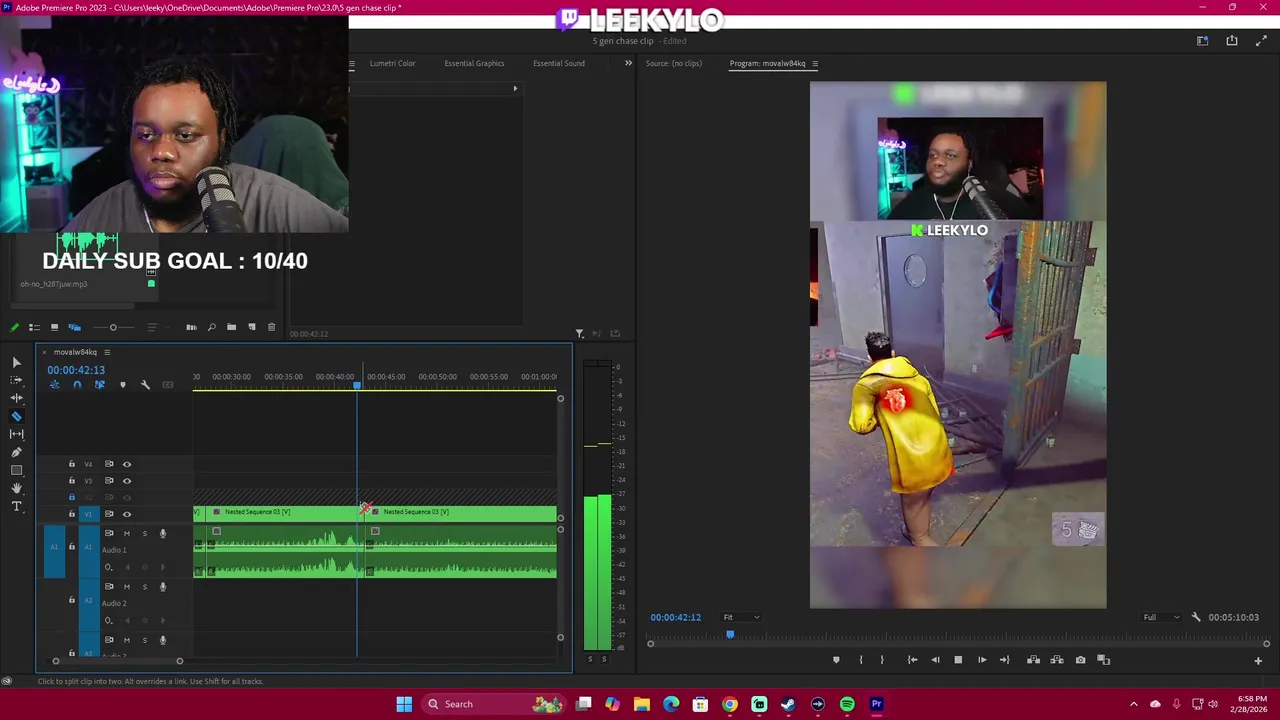Select the Pen tool
The image size is (1280, 720).
pos(17,452)
